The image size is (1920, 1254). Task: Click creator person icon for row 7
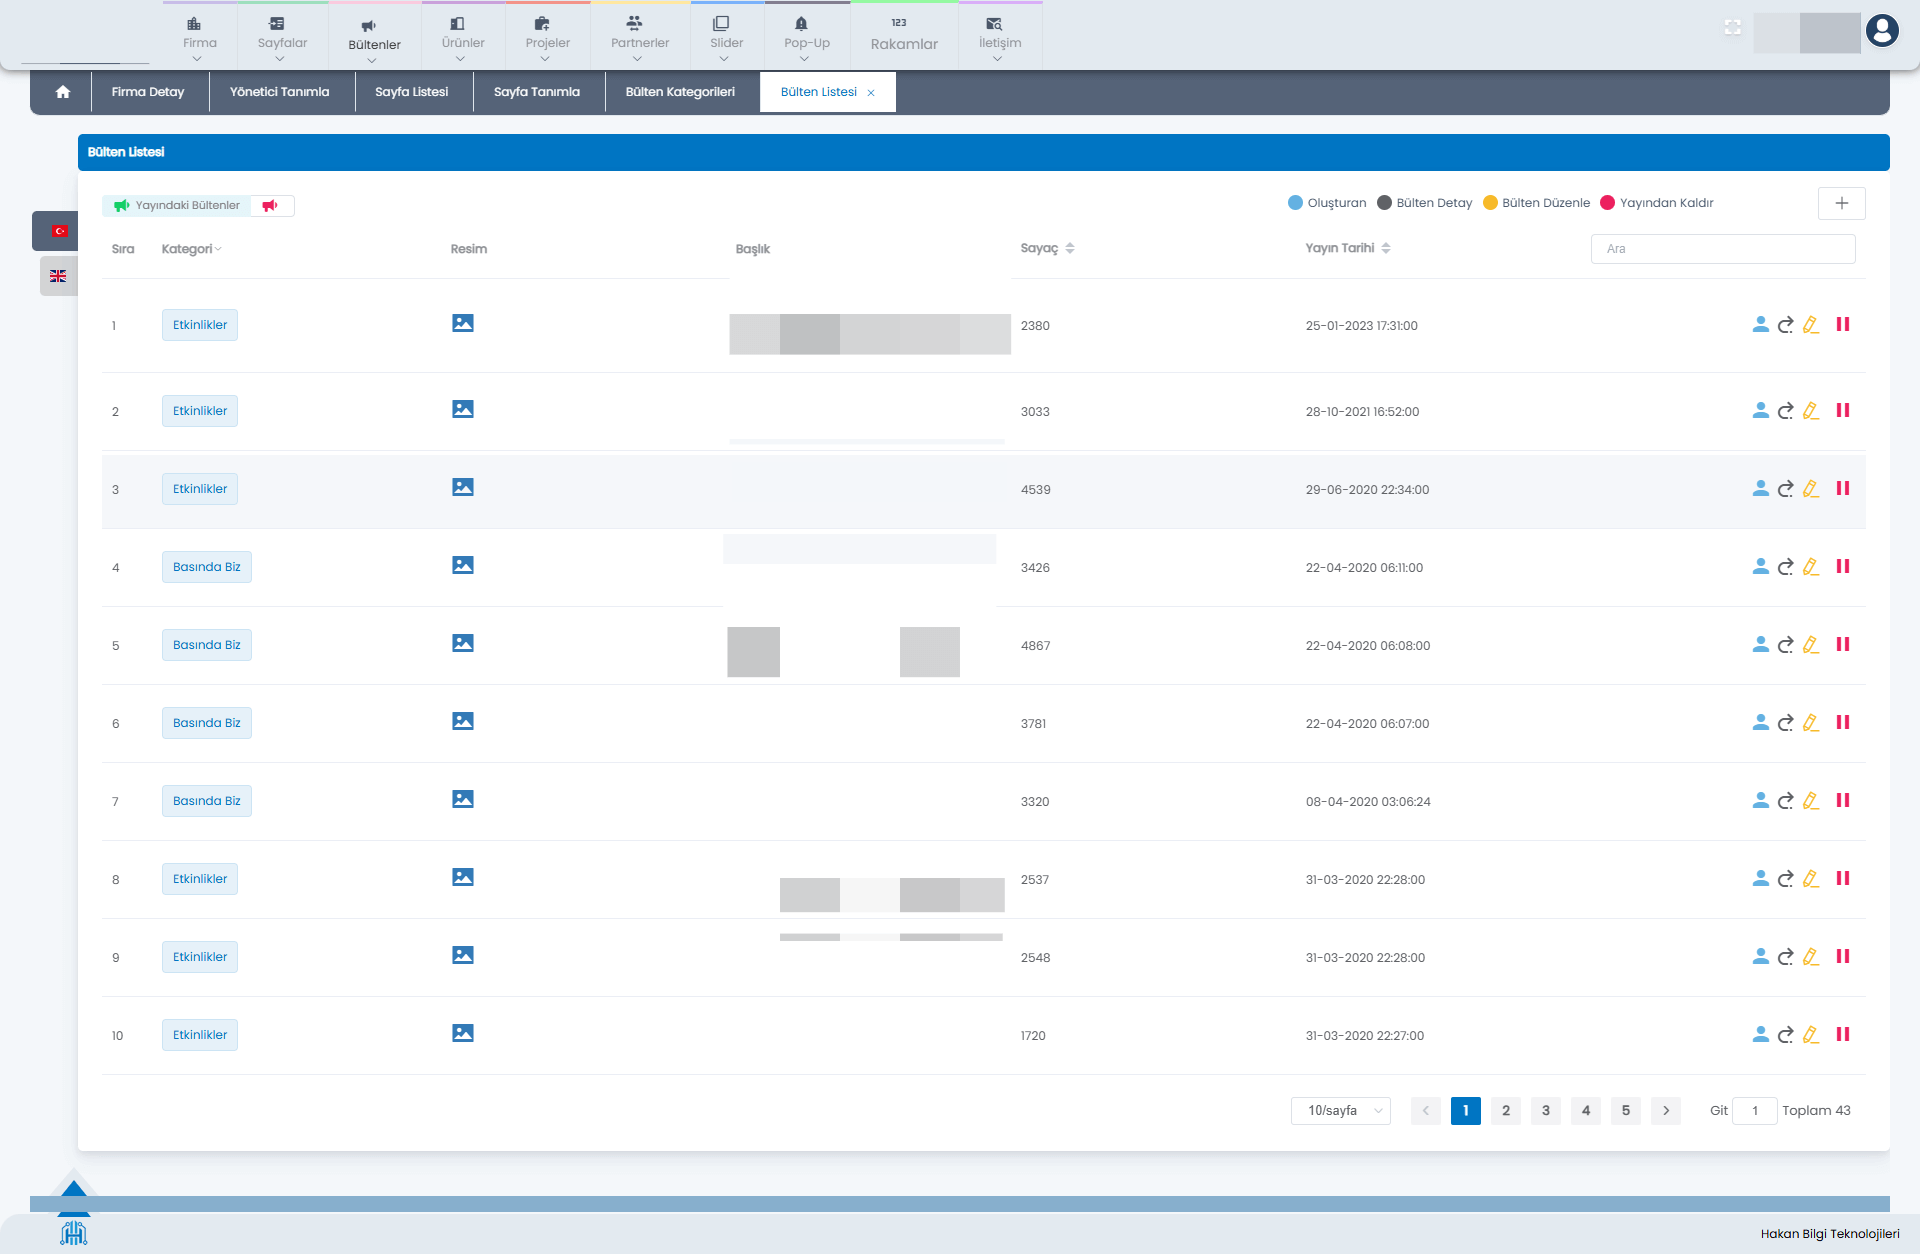tap(1760, 801)
